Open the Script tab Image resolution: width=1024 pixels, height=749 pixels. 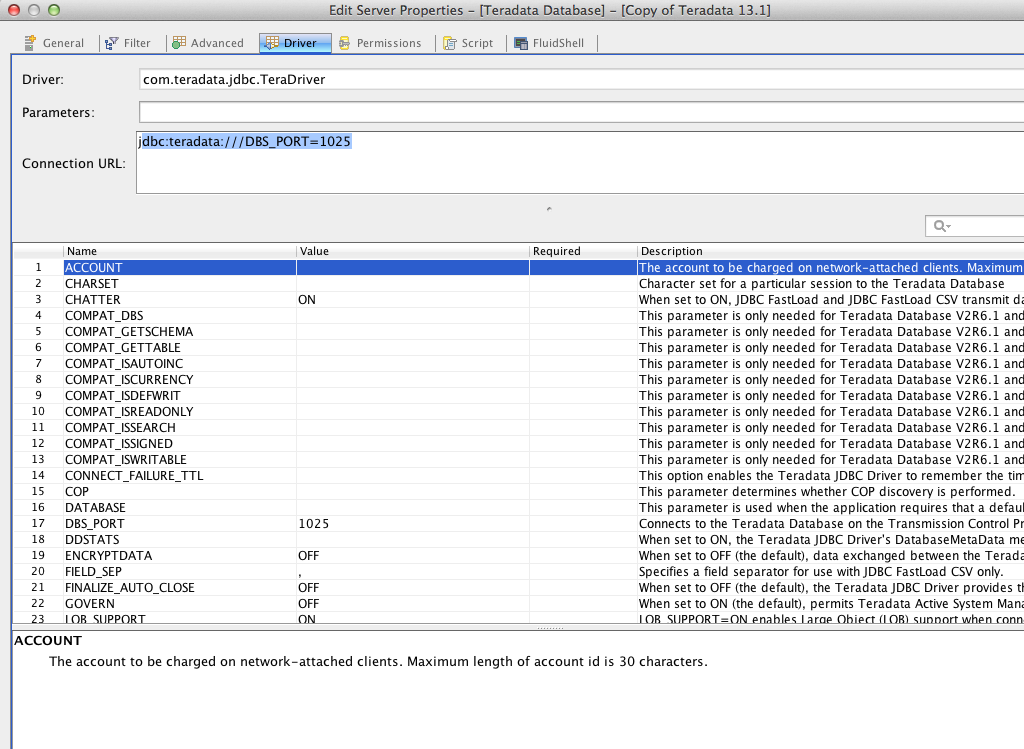(x=477, y=43)
